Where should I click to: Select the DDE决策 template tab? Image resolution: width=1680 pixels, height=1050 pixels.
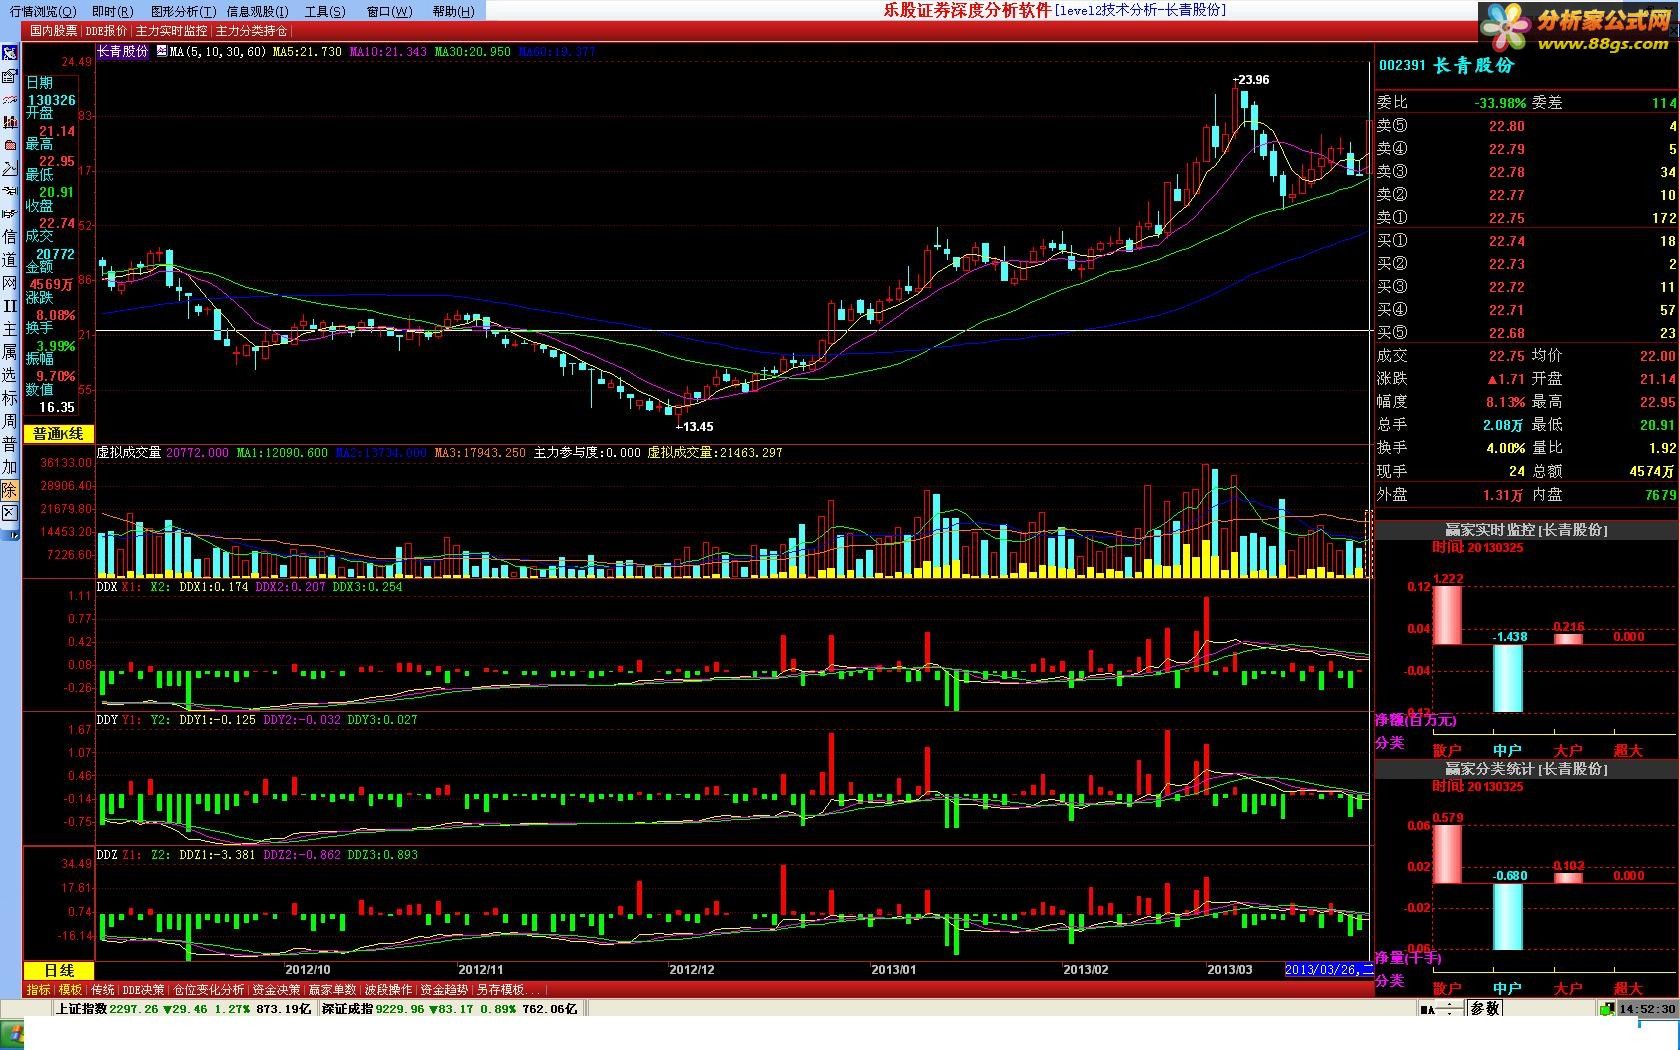point(144,990)
